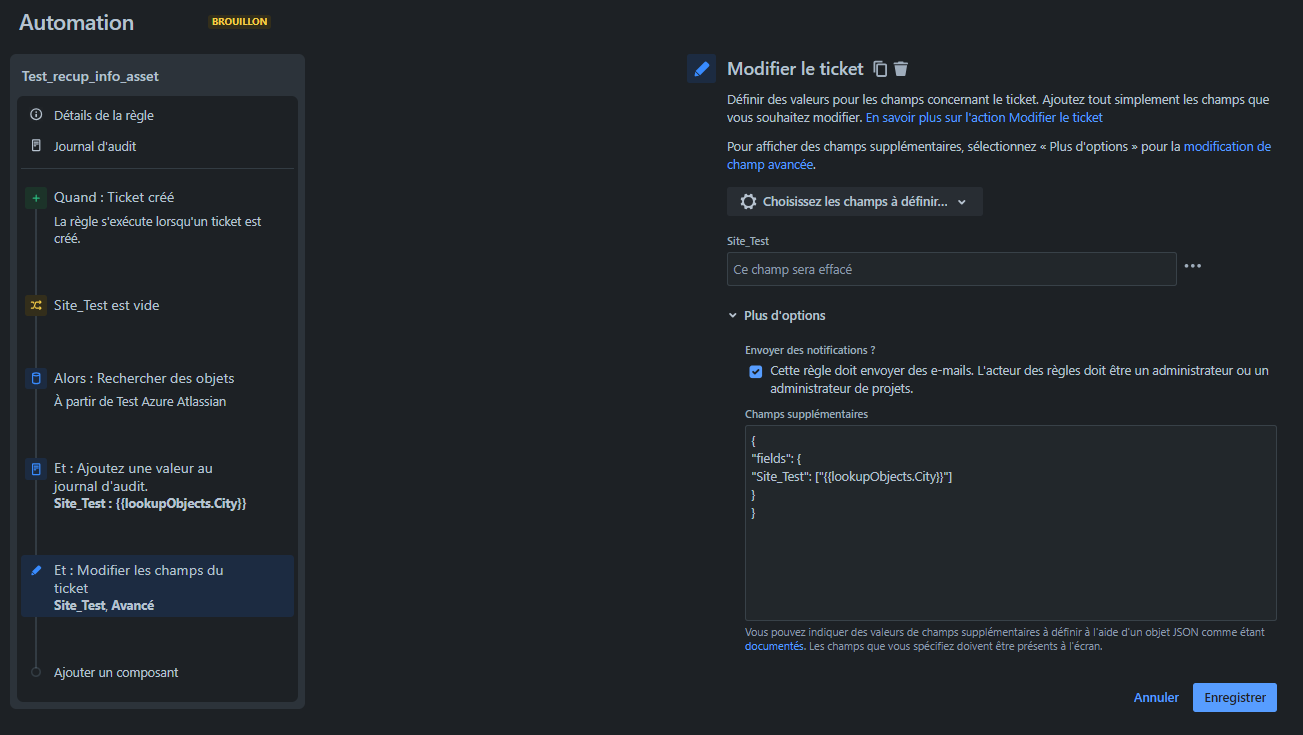Click Ajouter un composant
This screenshot has height=735, width=1303.
116,673
